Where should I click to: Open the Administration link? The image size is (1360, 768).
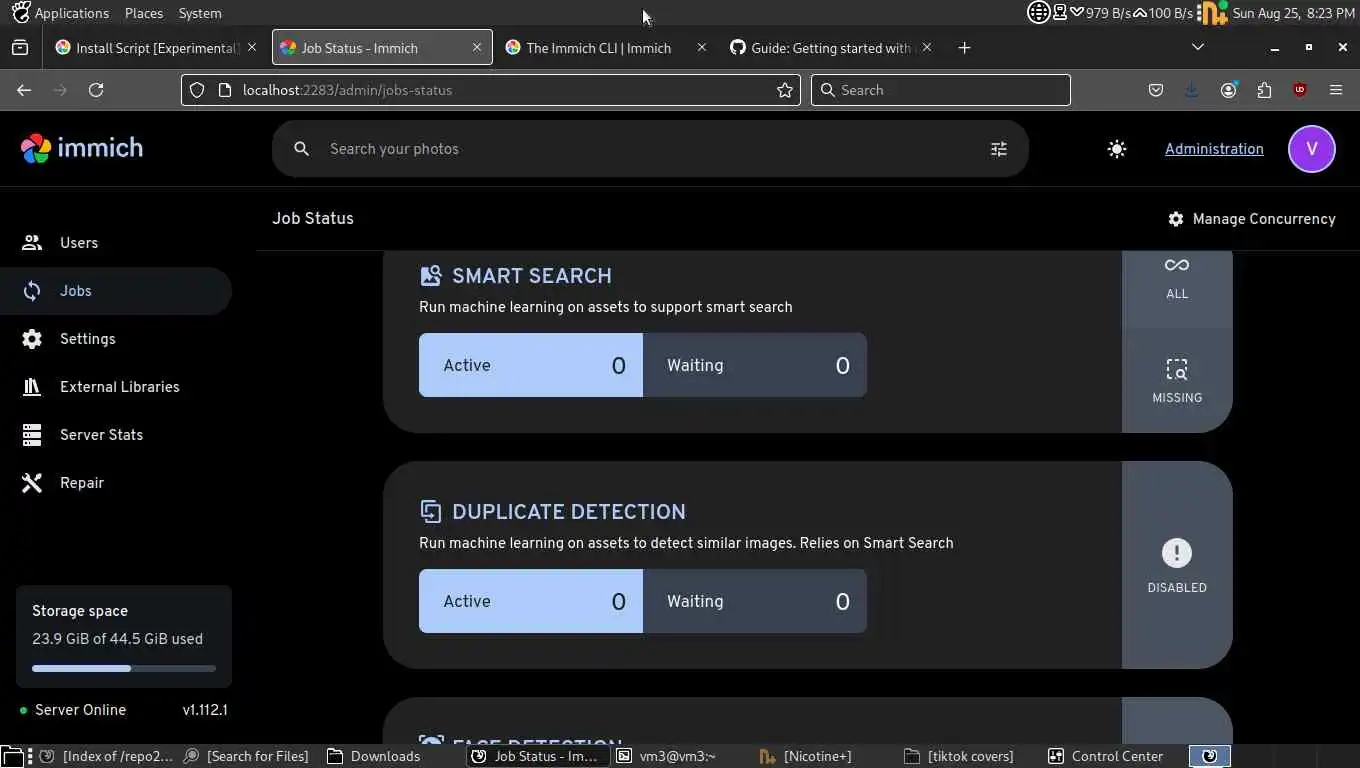[x=1214, y=149]
